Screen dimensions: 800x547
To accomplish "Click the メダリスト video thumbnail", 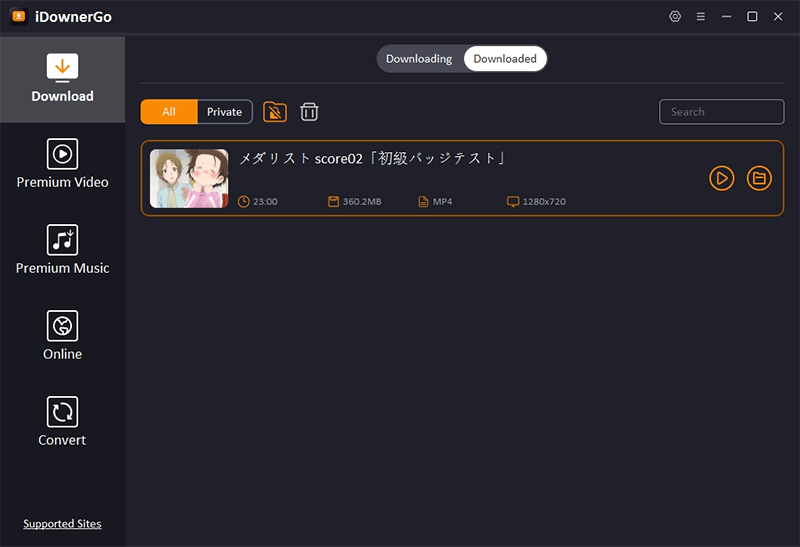I will click(x=189, y=178).
